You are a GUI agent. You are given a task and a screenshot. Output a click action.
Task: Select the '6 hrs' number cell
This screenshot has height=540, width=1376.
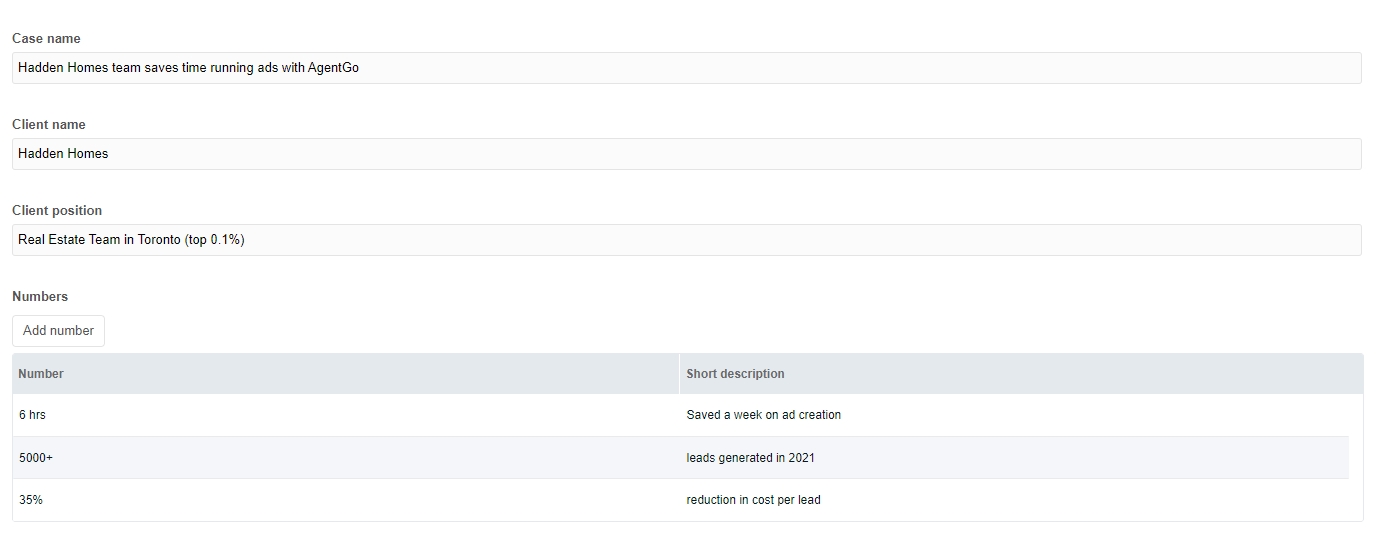click(346, 415)
